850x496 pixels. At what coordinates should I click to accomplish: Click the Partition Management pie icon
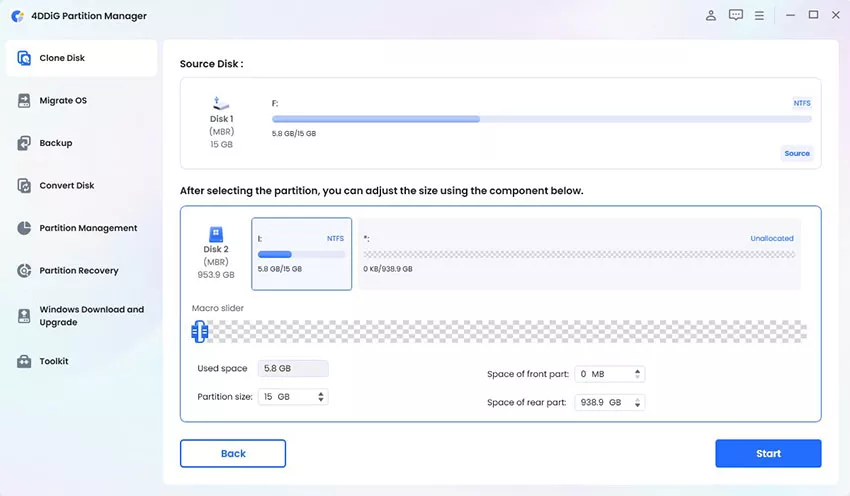click(x=24, y=228)
